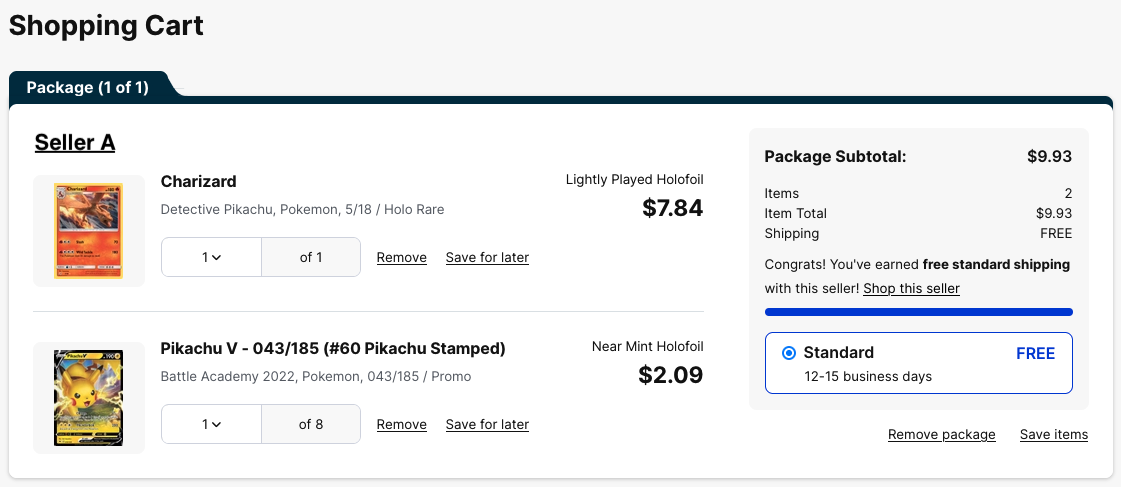Select the Standard shipping radio button
This screenshot has height=487, width=1121.
click(789, 353)
